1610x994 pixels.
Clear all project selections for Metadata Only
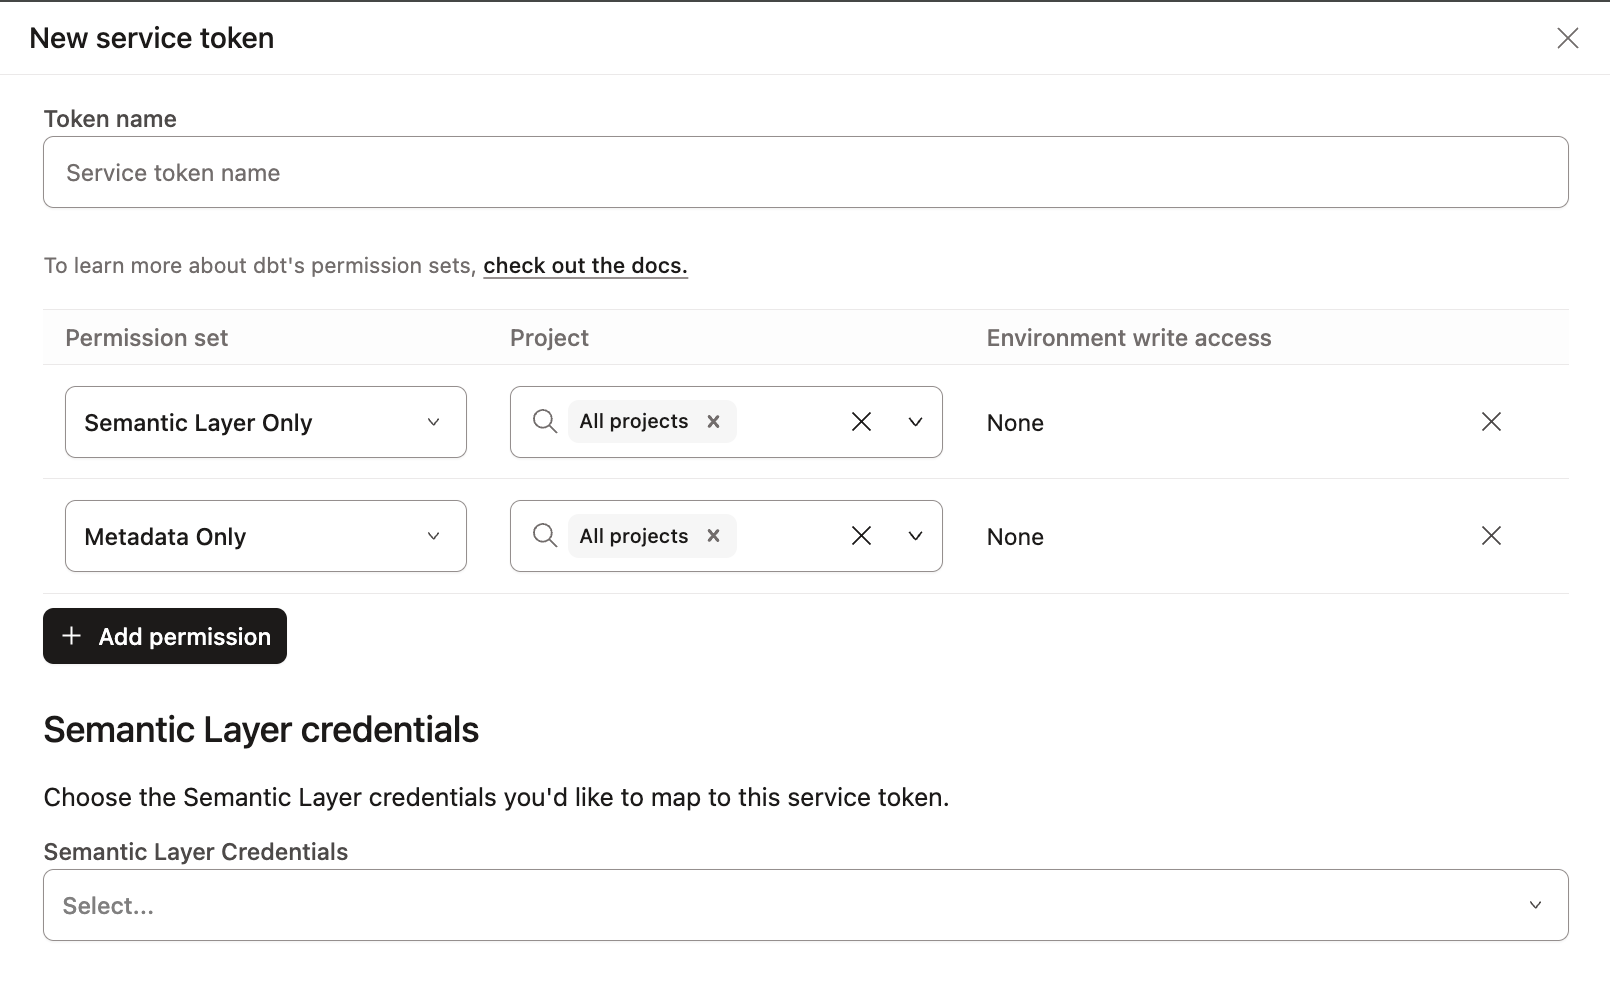point(861,535)
